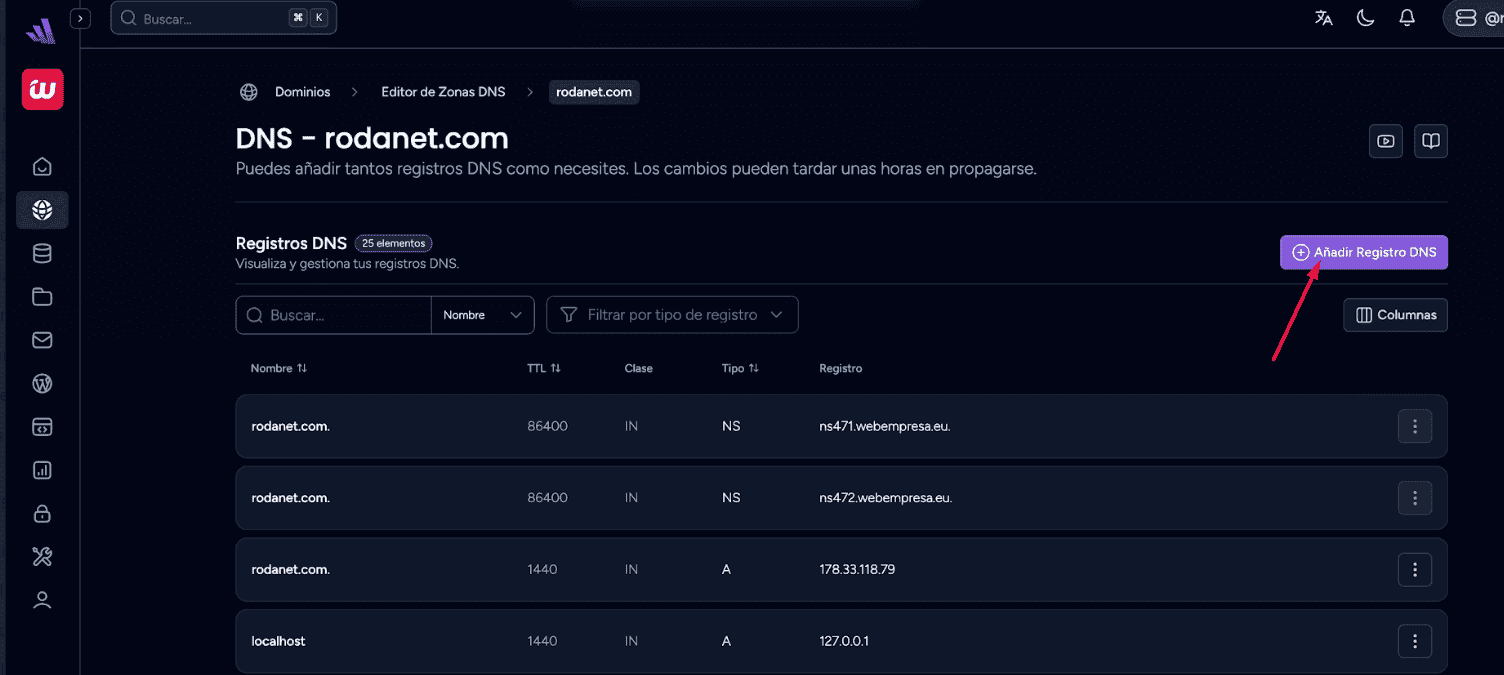
Task: Open the Home icon in sidebar
Action: (x=42, y=167)
